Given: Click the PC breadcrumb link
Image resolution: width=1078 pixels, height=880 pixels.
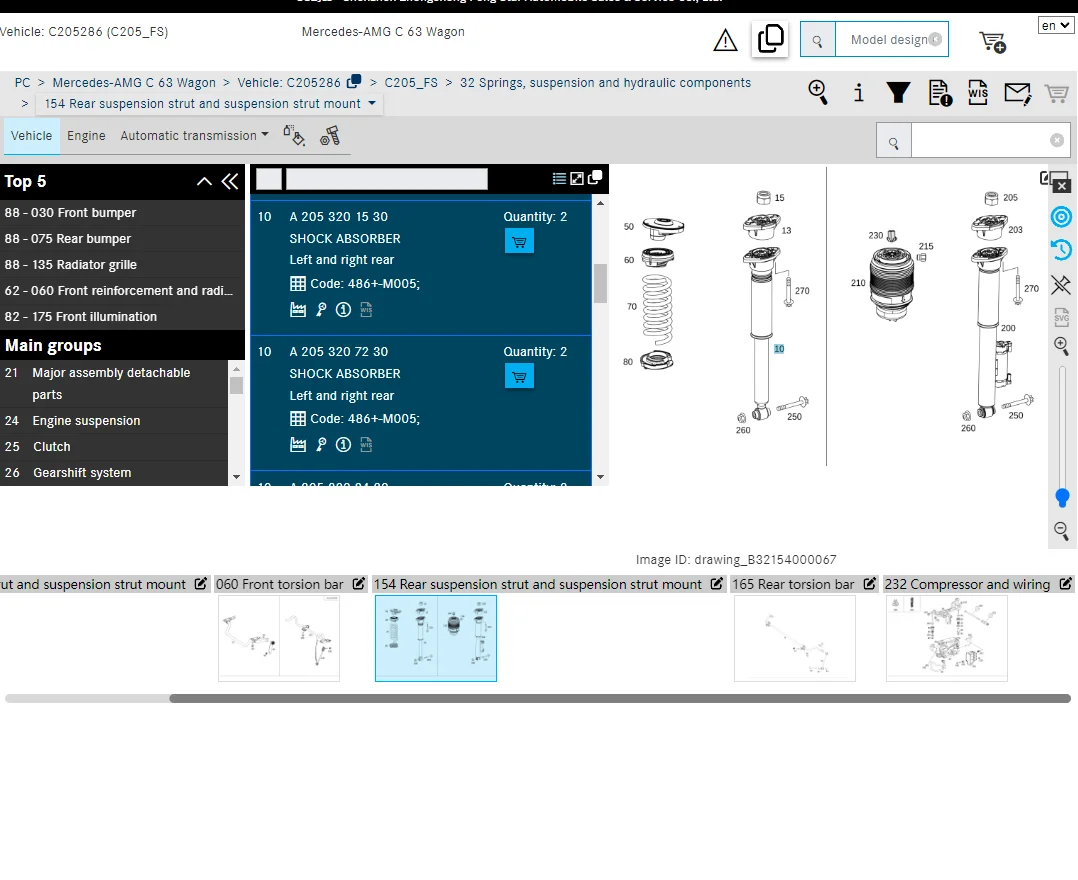Looking at the screenshot, I should click(23, 82).
